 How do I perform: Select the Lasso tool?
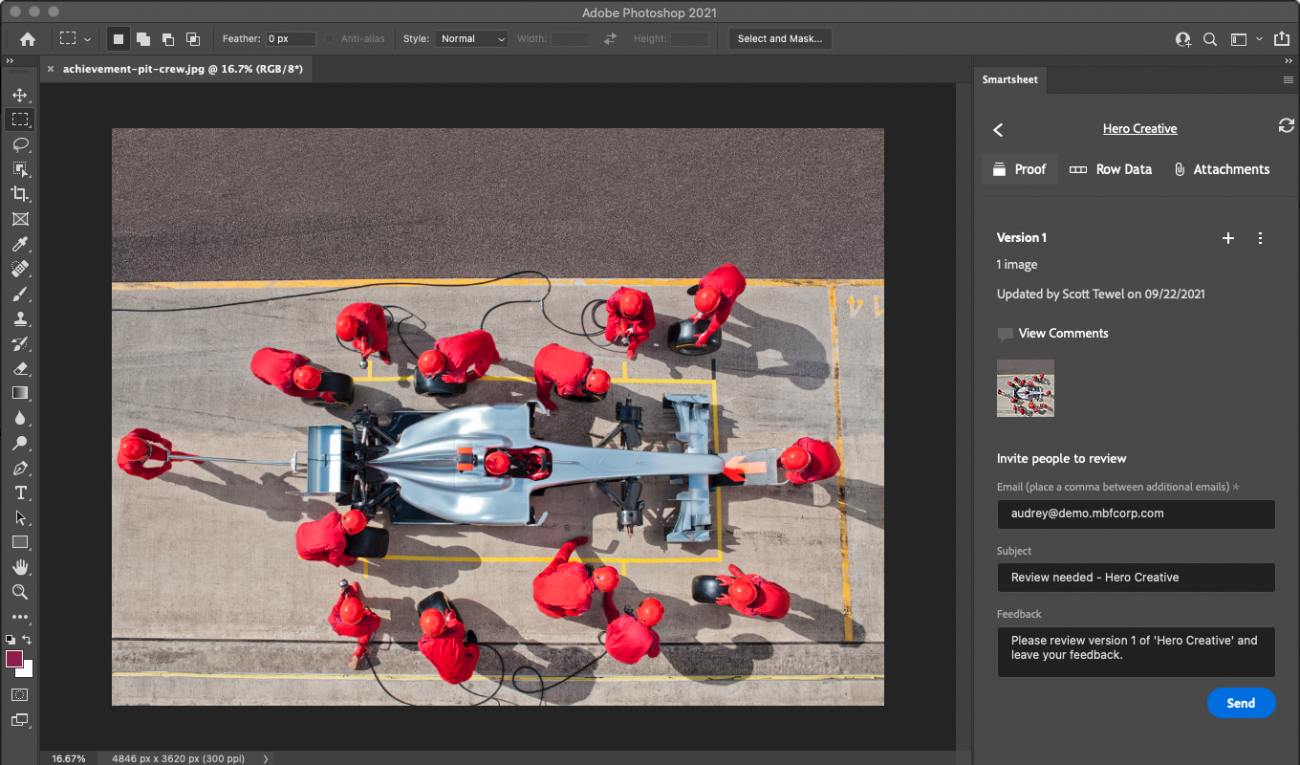(20, 144)
